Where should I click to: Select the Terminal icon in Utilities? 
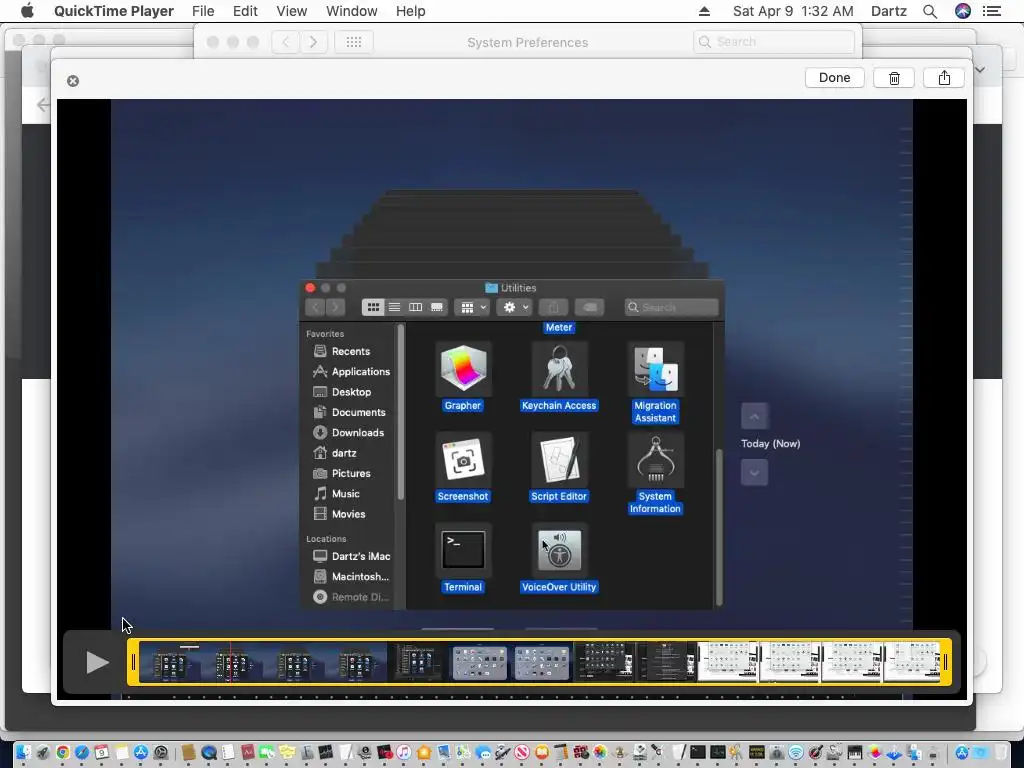click(462, 551)
